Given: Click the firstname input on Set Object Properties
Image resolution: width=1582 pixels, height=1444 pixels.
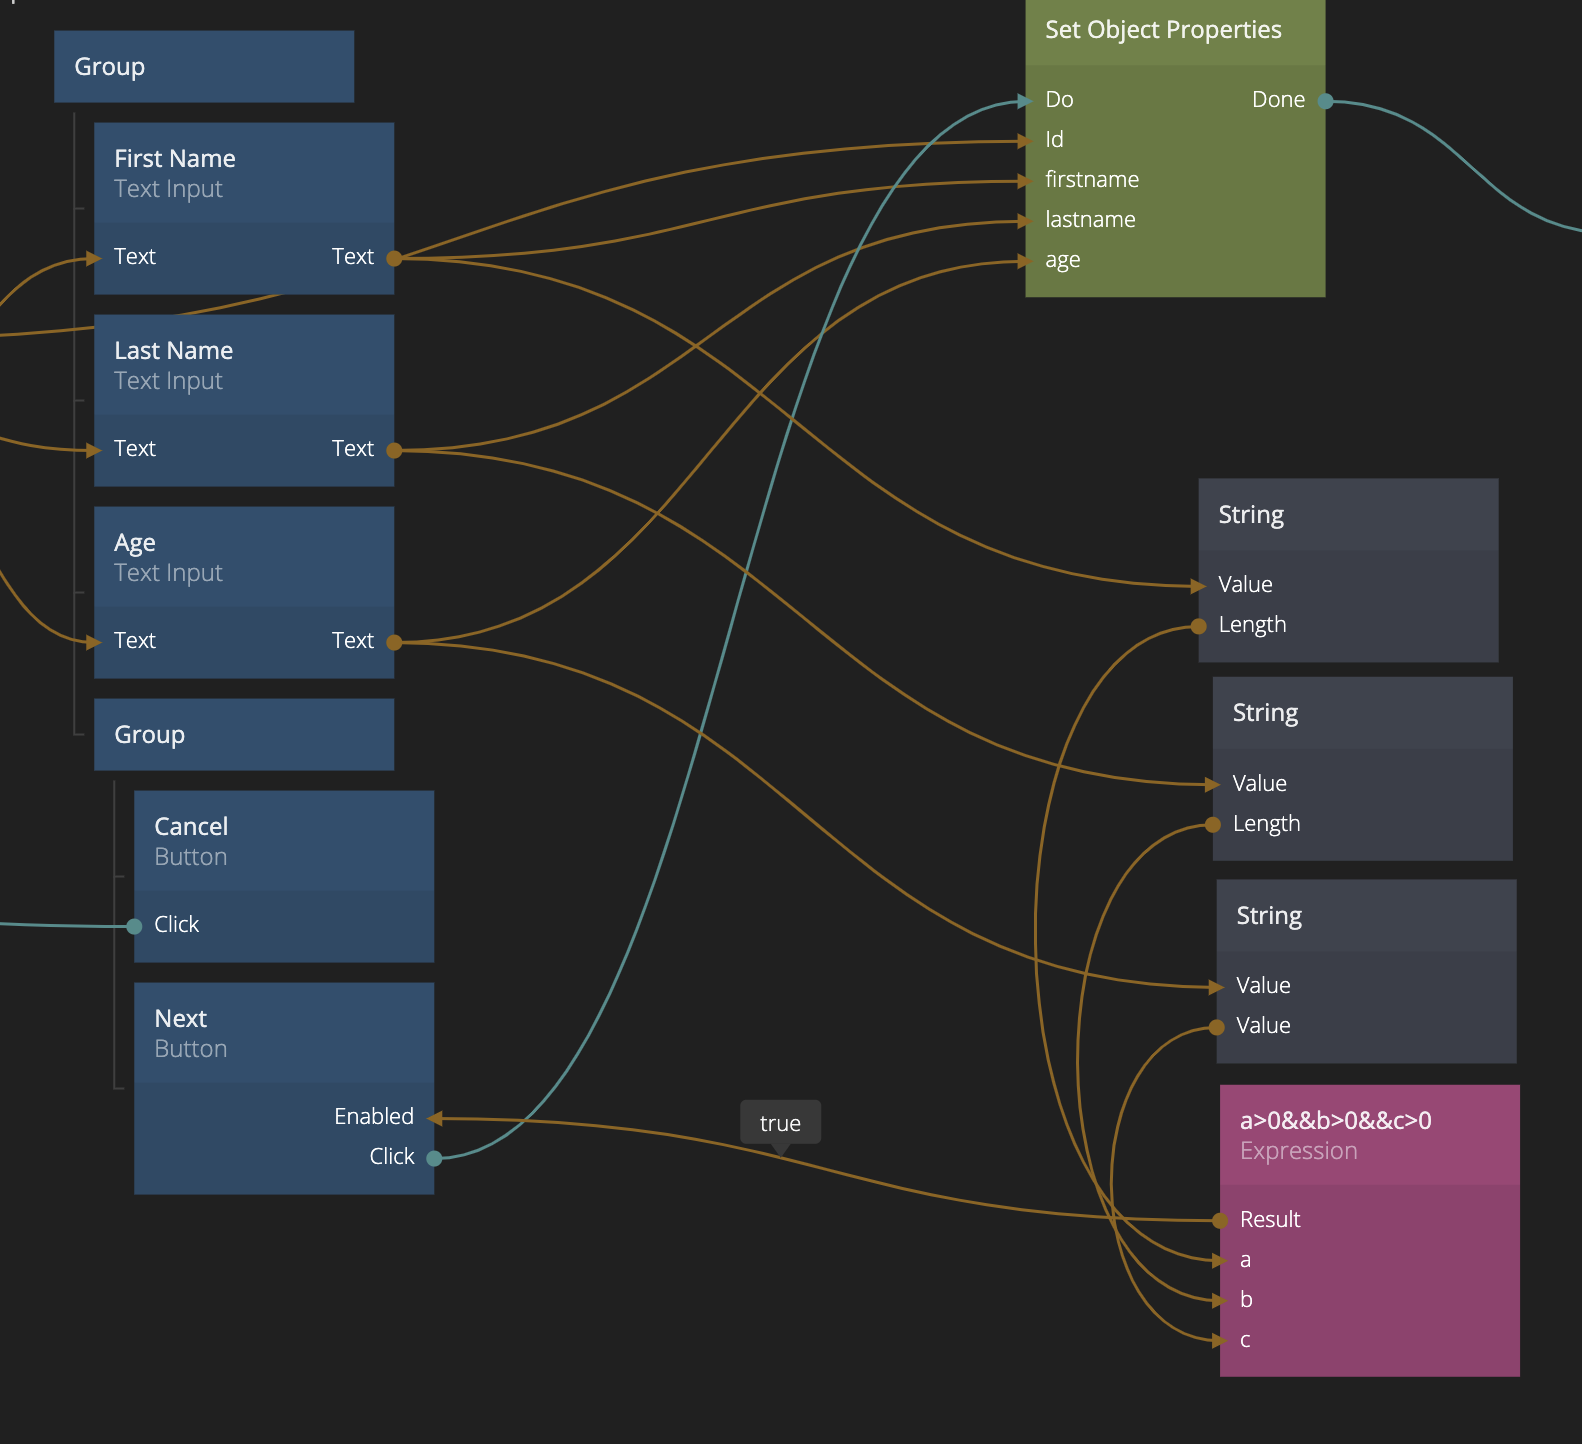Looking at the screenshot, I should [x=1091, y=180].
